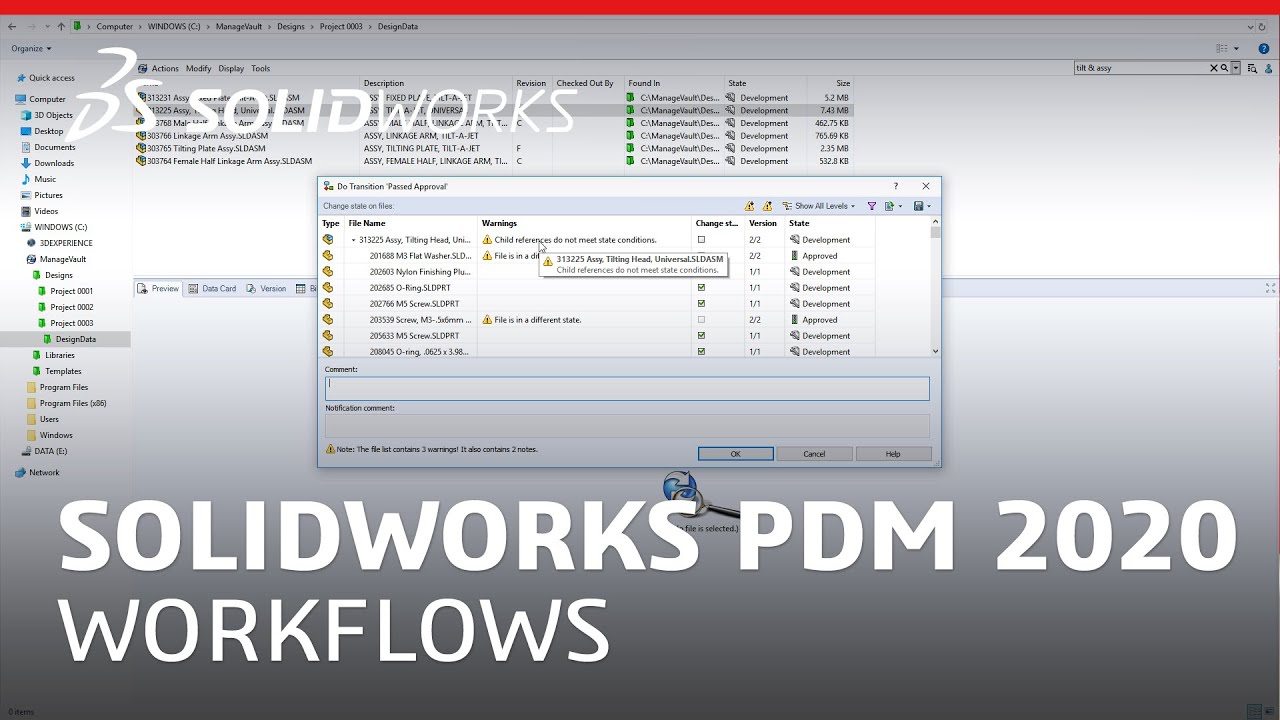Open the search box options dropdown arrow
This screenshot has height=720, width=1280.
[x=1236, y=68]
